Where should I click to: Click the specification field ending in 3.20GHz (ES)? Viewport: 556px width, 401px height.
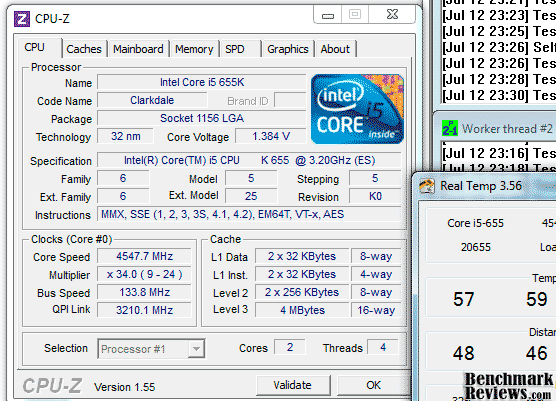click(249, 160)
